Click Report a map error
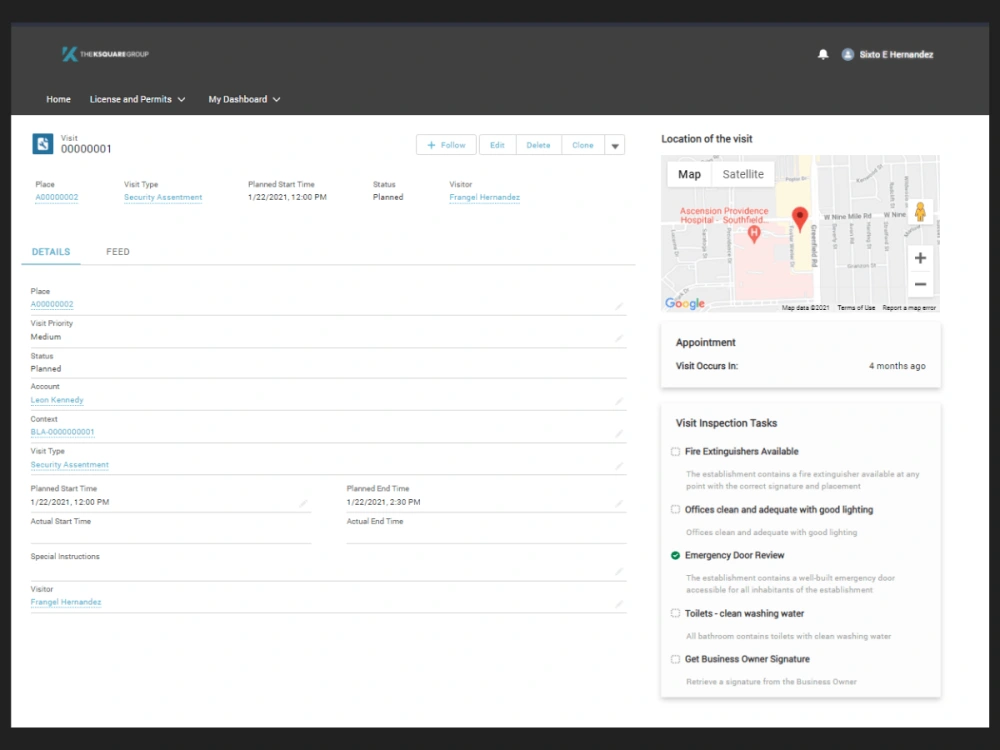This screenshot has width=1000, height=750. (909, 307)
